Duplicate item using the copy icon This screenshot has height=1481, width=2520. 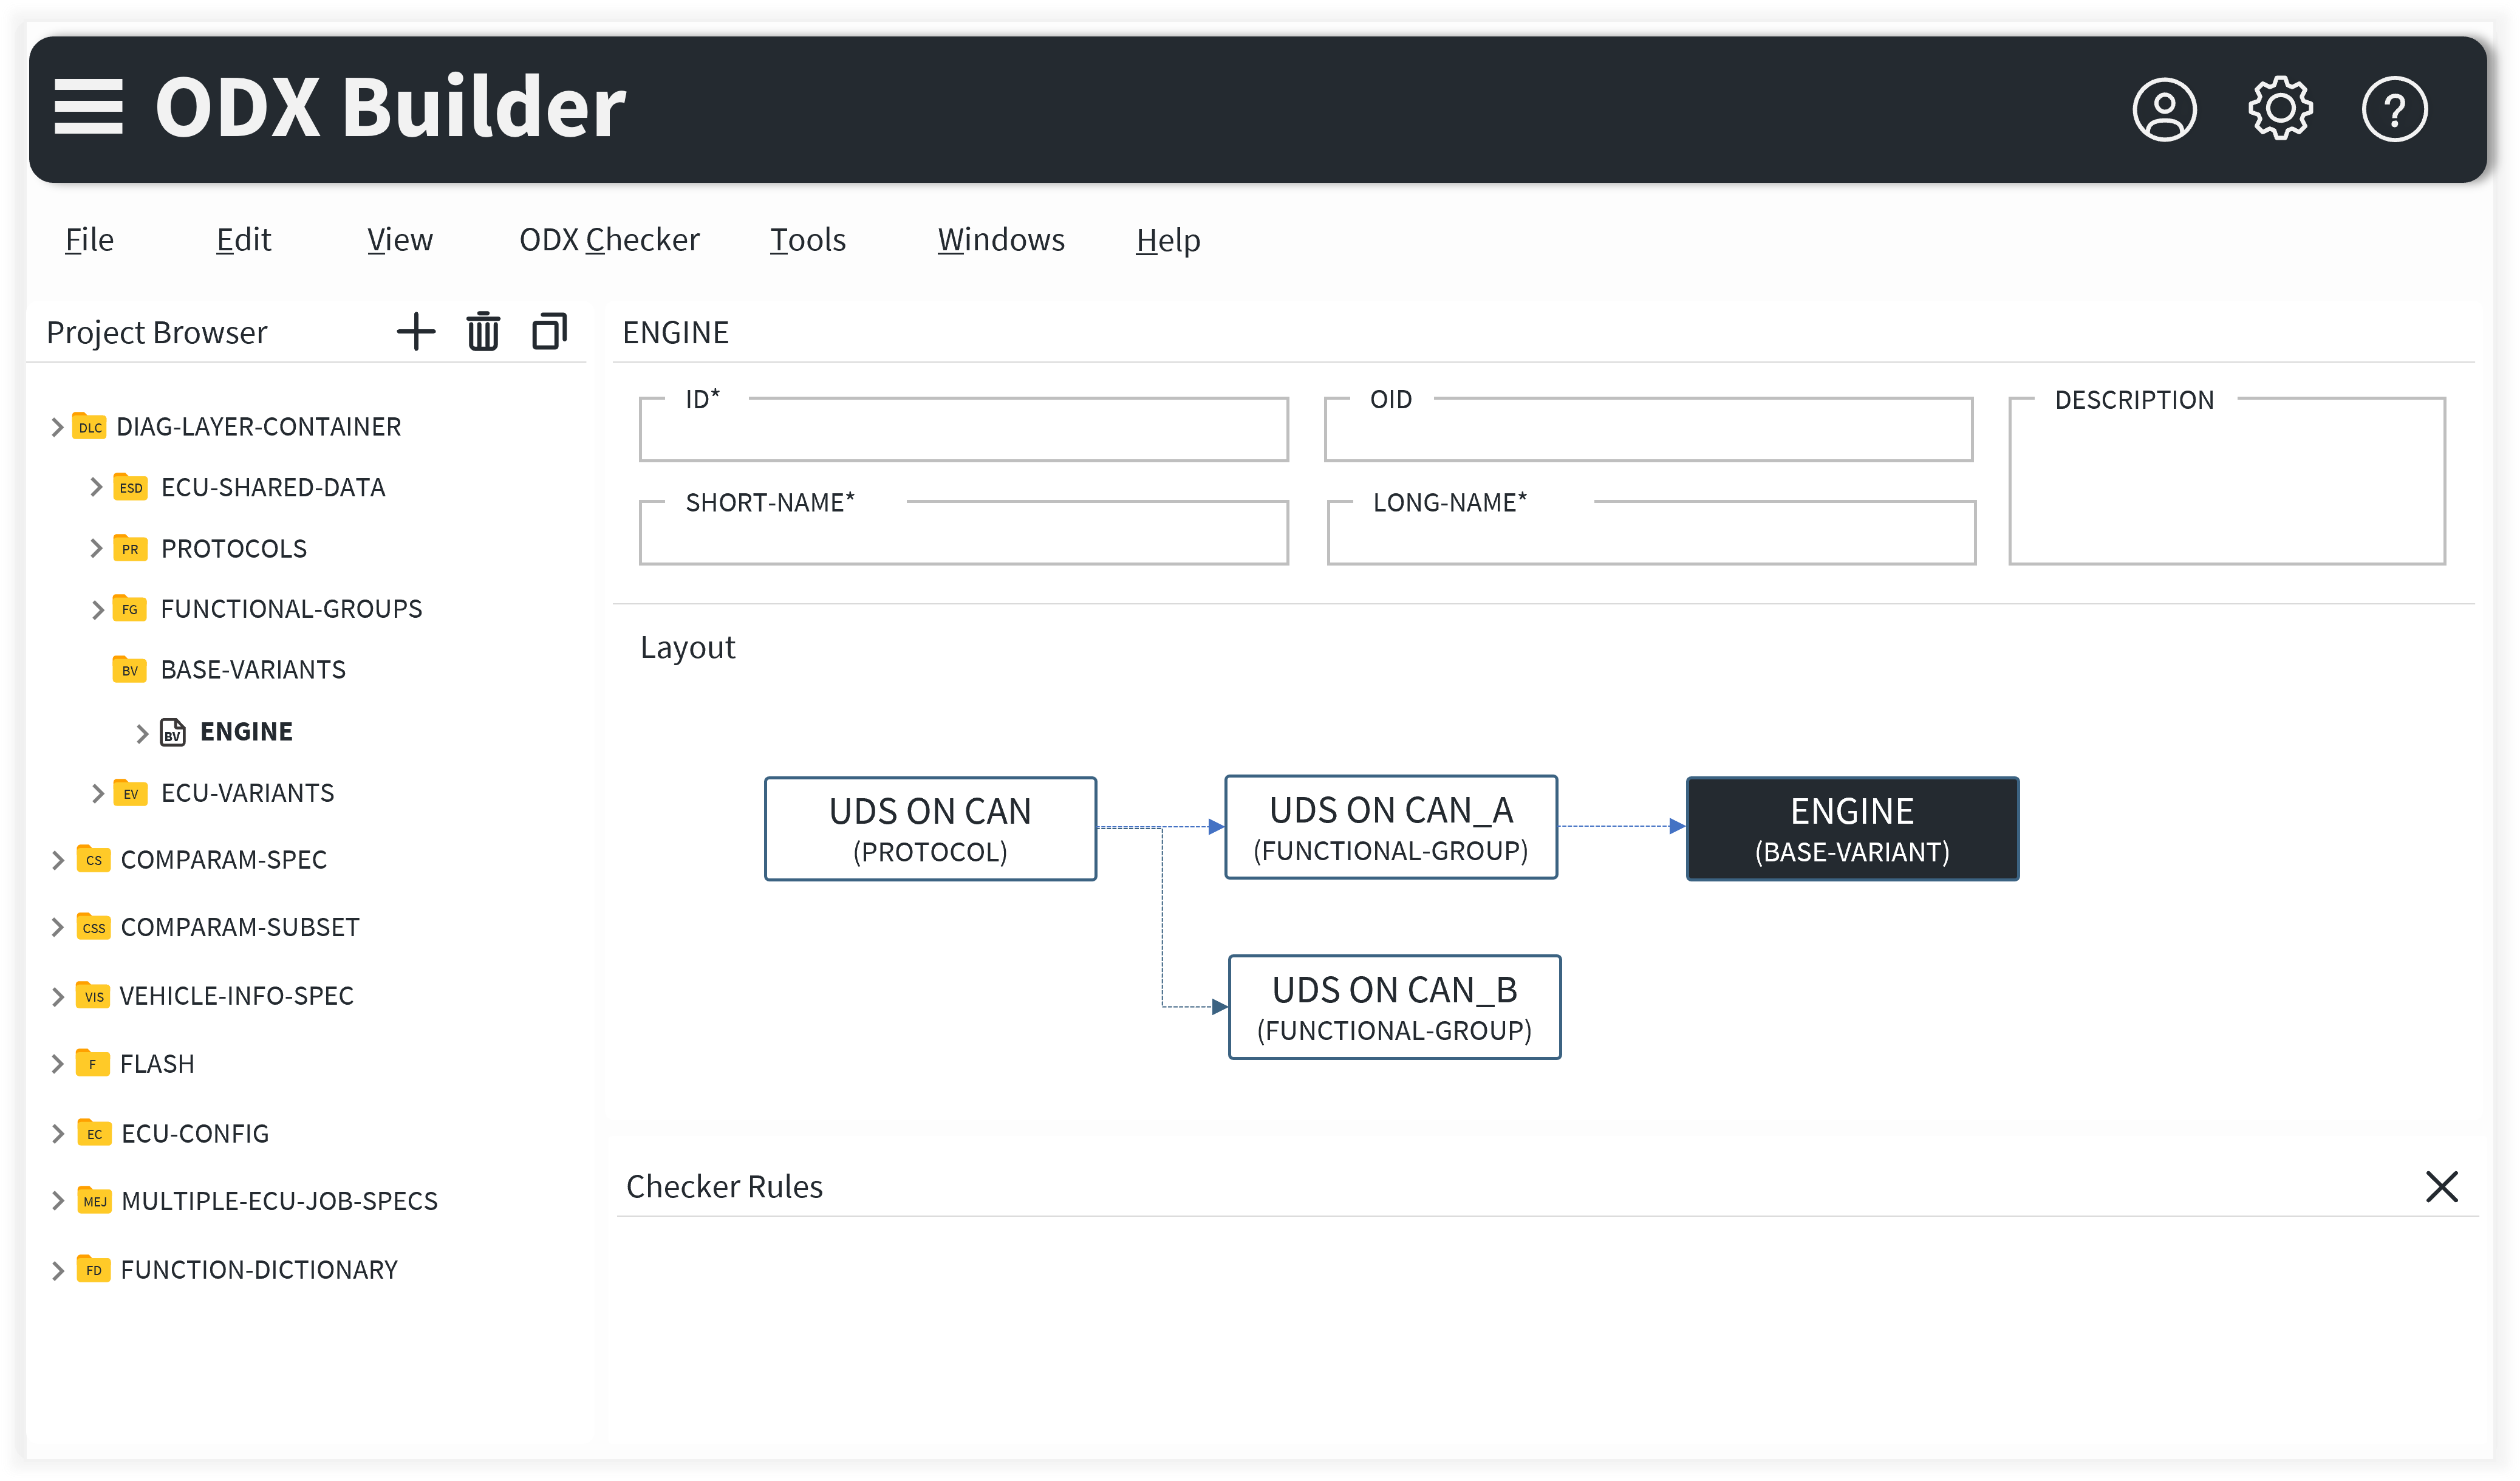pos(549,332)
